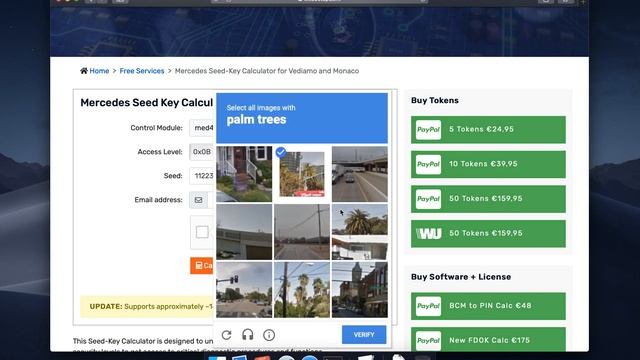Image resolution: width=640 pixels, height=360 pixels.
Task: Click Western Union logo on 50 Tokens button
Action: (428, 233)
